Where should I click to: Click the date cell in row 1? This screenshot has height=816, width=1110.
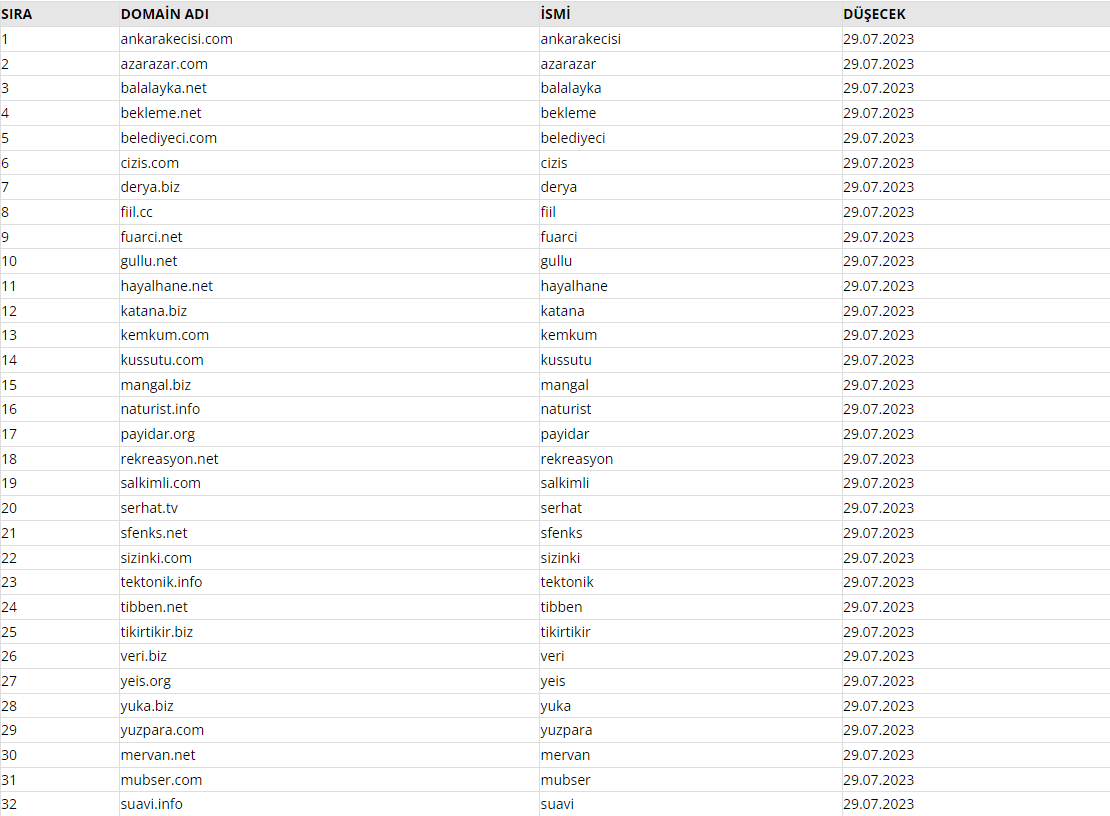coord(879,39)
